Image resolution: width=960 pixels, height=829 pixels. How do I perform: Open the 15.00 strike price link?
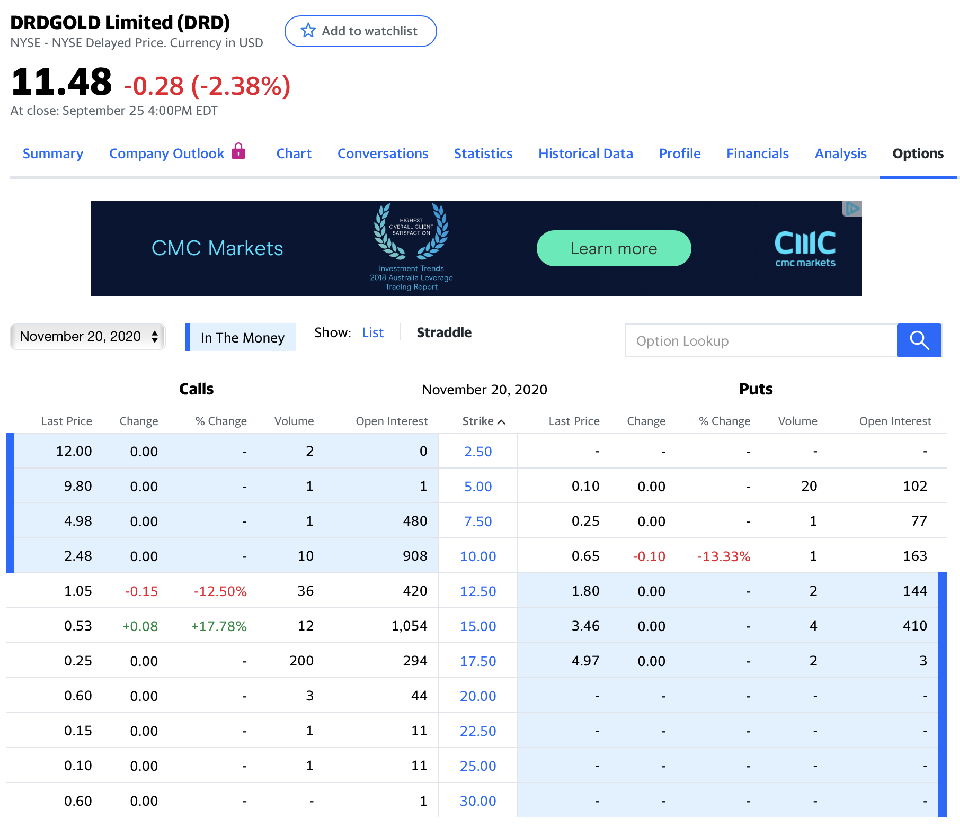[x=478, y=626]
